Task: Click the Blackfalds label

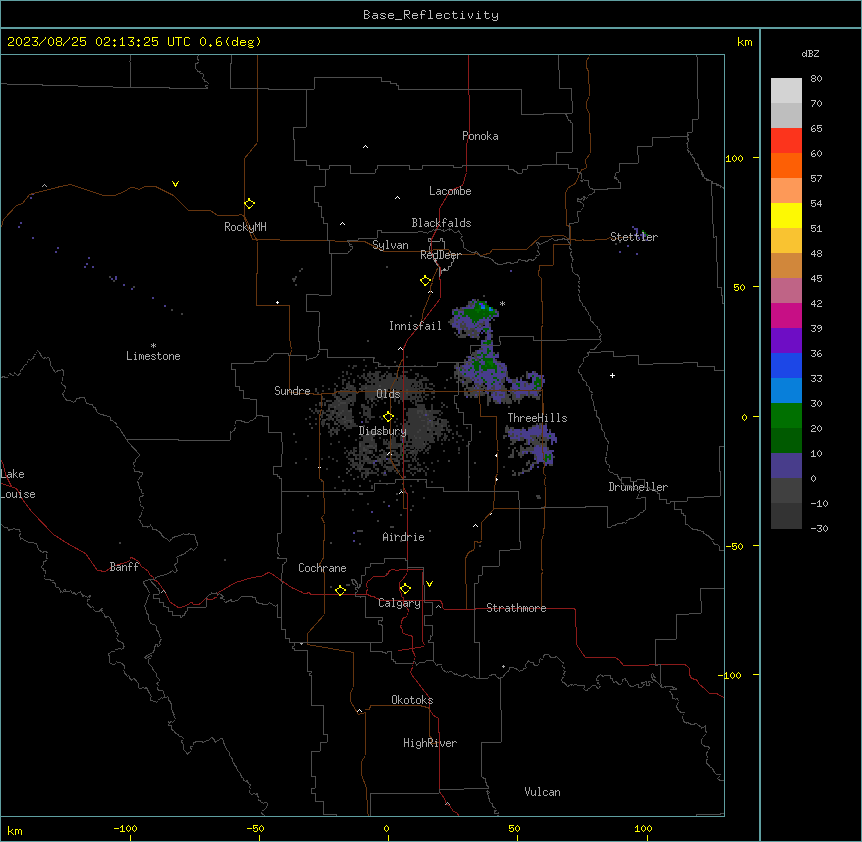Action: click(441, 223)
